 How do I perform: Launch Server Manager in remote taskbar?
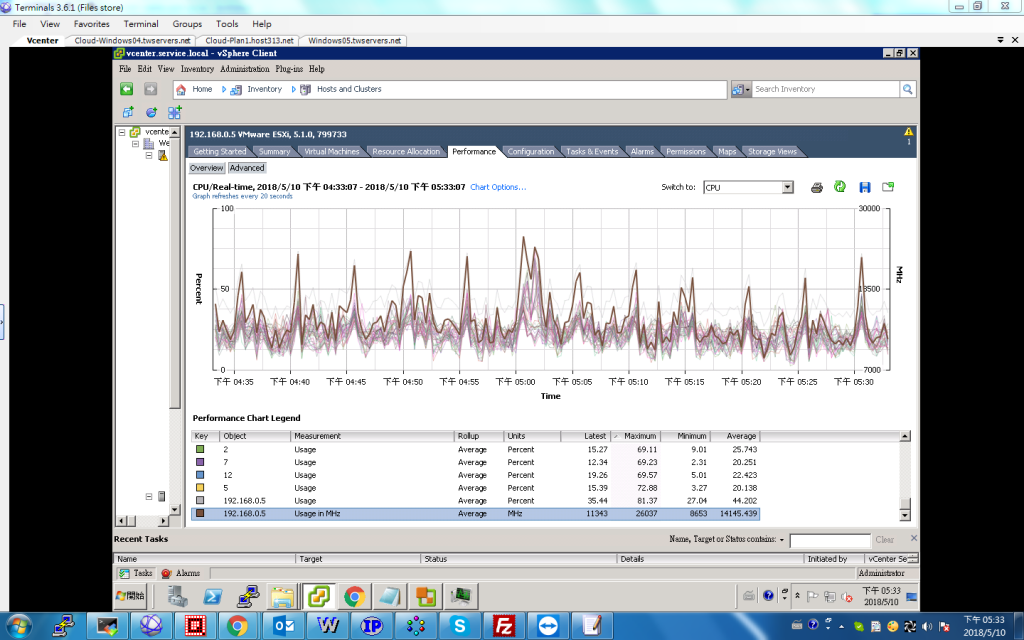coord(177,596)
